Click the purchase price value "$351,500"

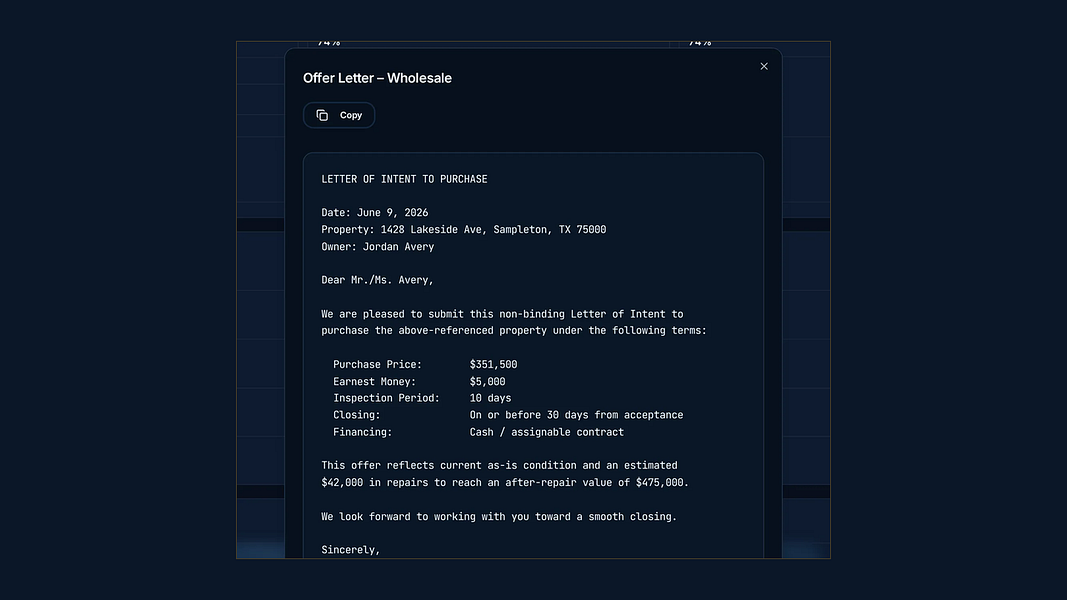tap(493, 365)
